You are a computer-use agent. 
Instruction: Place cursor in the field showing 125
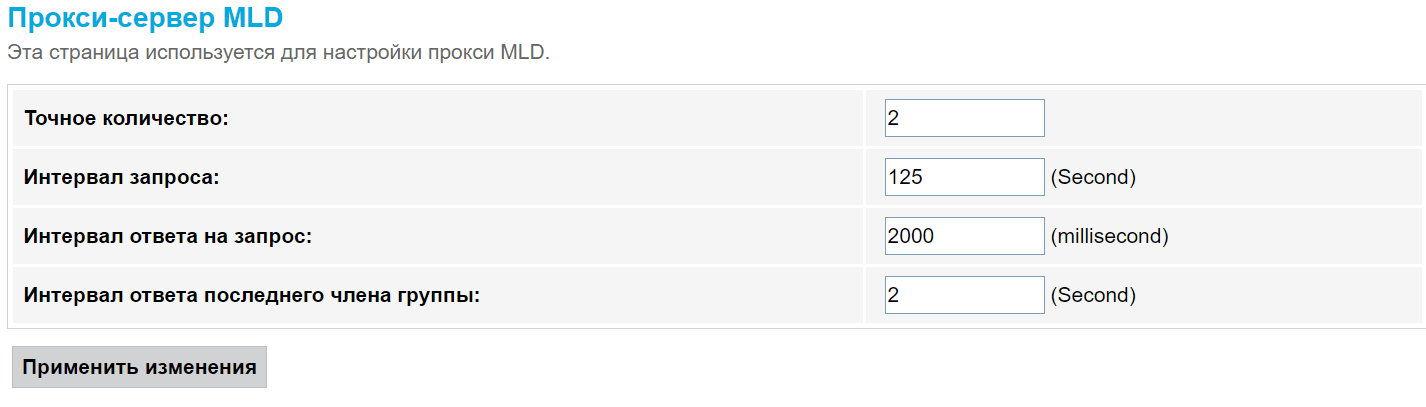tap(964, 177)
